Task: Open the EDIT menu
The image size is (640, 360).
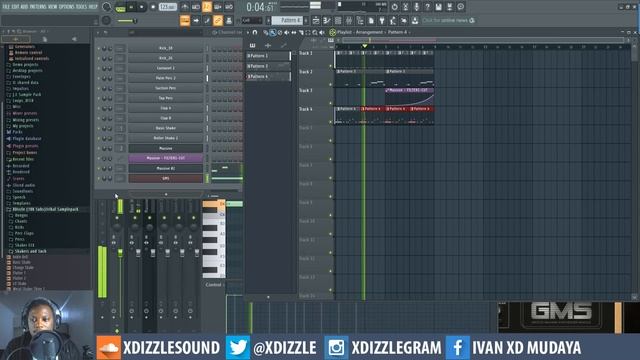Action: 16,7
